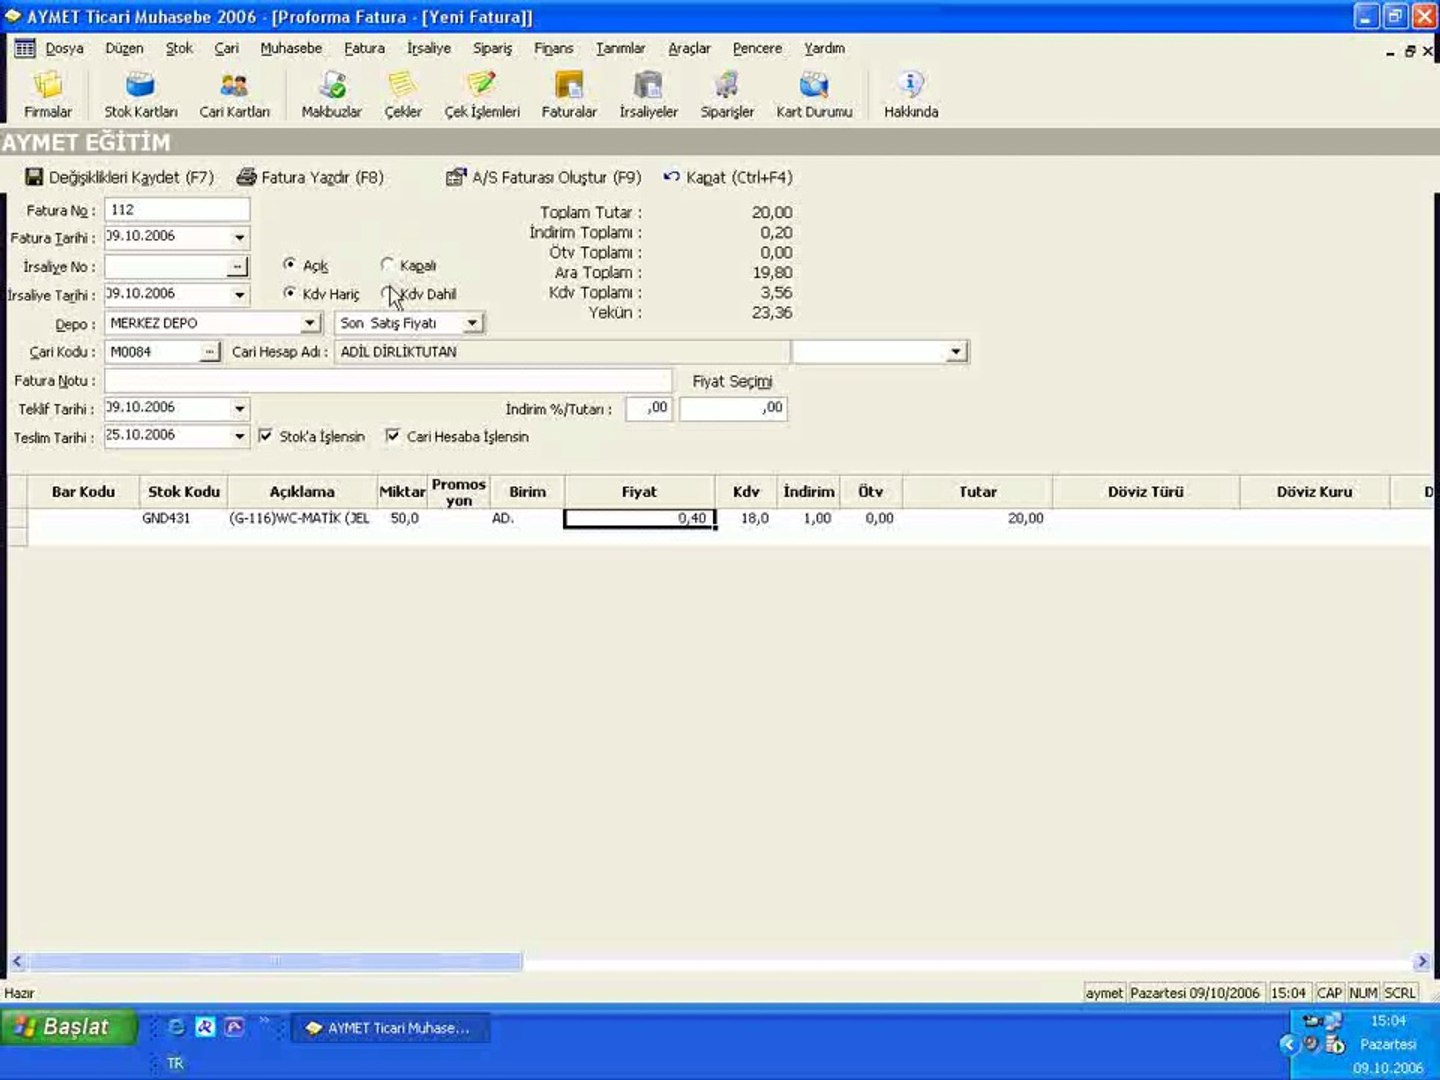The height and width of the screenshot is (1080, 1440).
Task: Expand the Depo dropdown showing MERKEZ DEPO
Action: [x=310, y=323]
